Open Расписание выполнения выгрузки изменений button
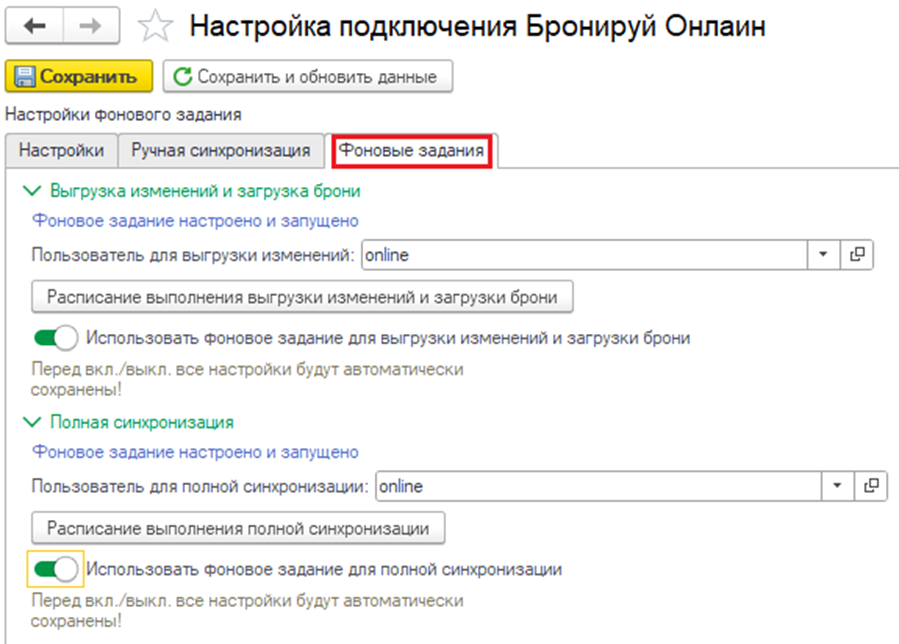This screenshot has width=899, height=644. point(302,296)
